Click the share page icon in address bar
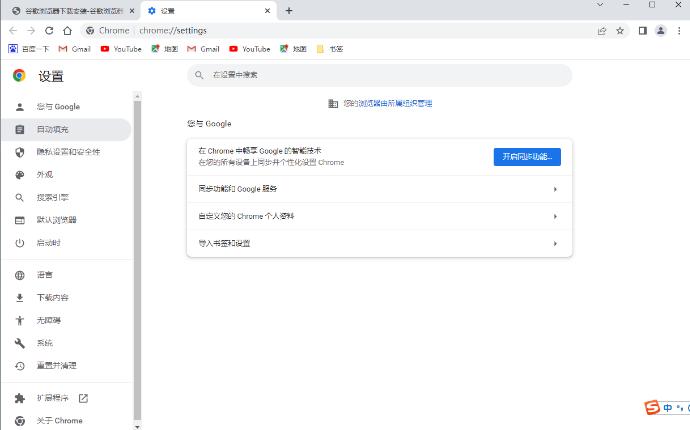The height and width of the screenshot is (430, 690). coord(602,31)
